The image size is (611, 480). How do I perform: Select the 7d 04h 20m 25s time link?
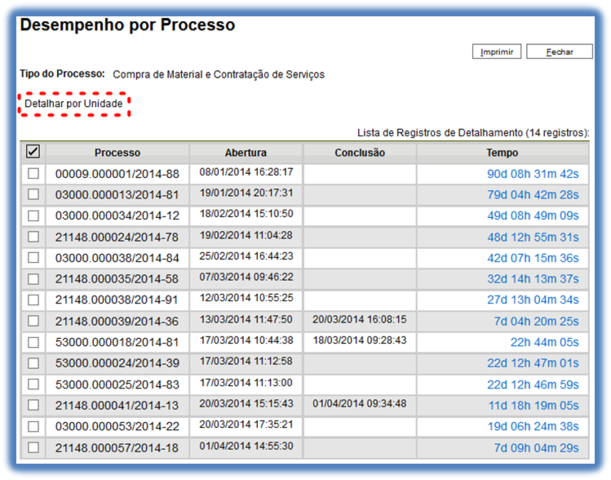click(536, 321)
